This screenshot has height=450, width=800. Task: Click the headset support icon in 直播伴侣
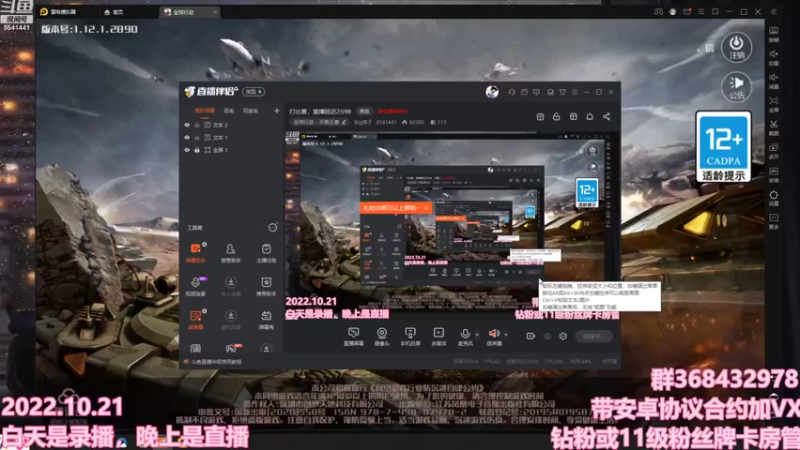512,92
